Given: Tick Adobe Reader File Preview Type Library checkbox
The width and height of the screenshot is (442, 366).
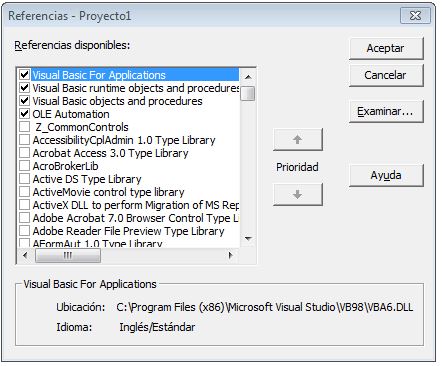Looking at the screenshot, I should click(x=24, y=231).
